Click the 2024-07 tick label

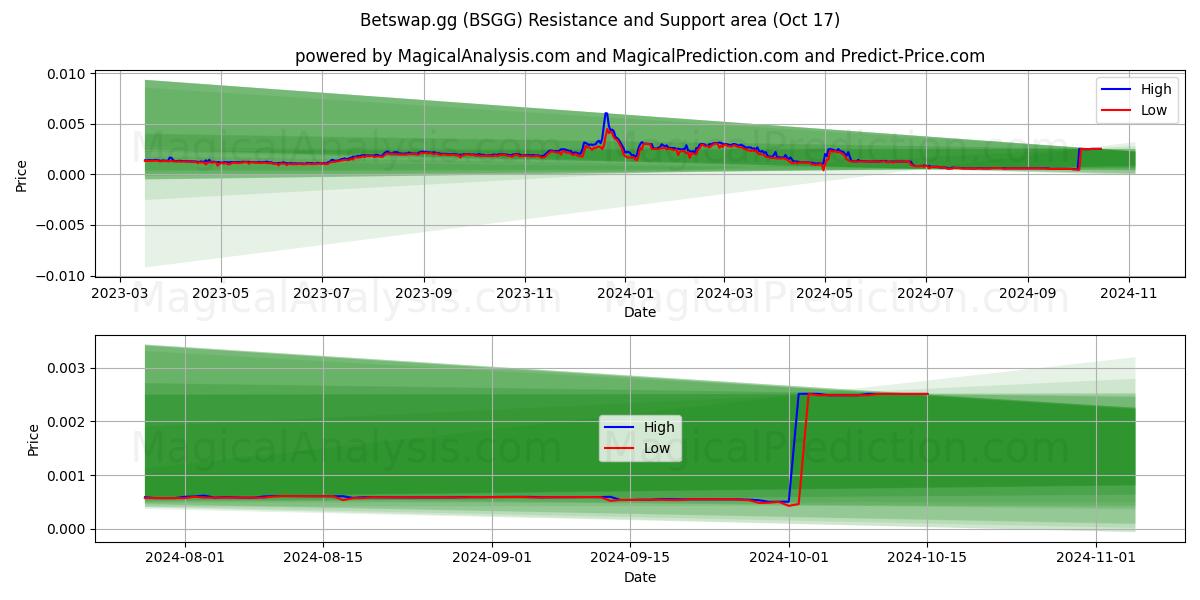point(926,294)
